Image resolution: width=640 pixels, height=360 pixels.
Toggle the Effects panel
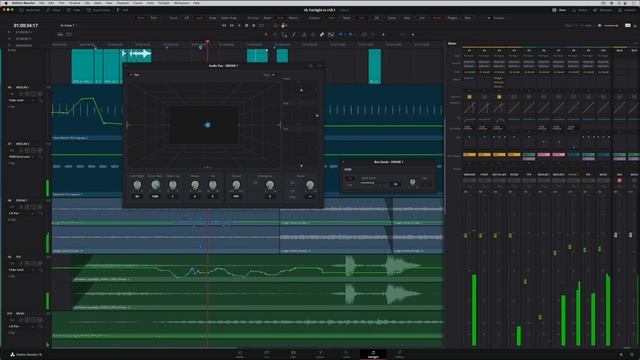[x=54, y=10]
